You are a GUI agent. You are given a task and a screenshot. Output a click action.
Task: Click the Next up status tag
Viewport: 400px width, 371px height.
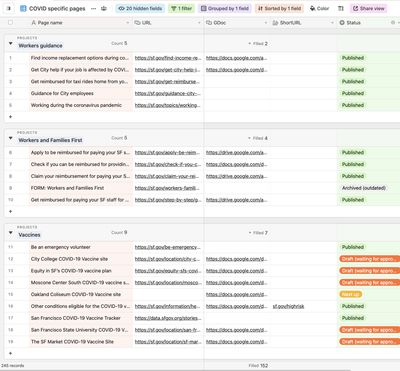[x=350, y=294]
